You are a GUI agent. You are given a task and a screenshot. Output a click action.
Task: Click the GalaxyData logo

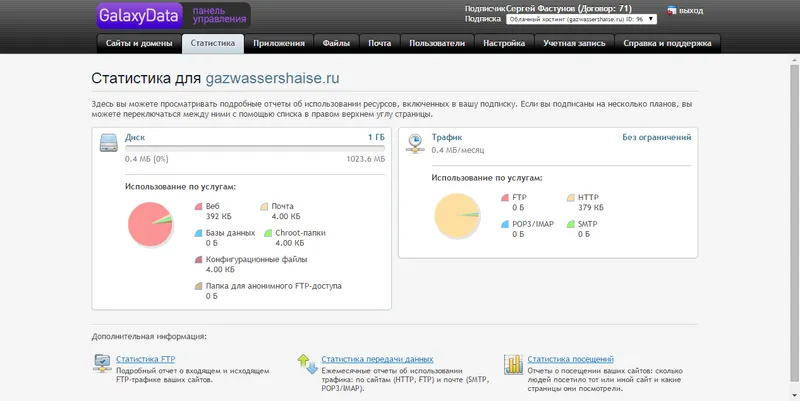point(139,16)
